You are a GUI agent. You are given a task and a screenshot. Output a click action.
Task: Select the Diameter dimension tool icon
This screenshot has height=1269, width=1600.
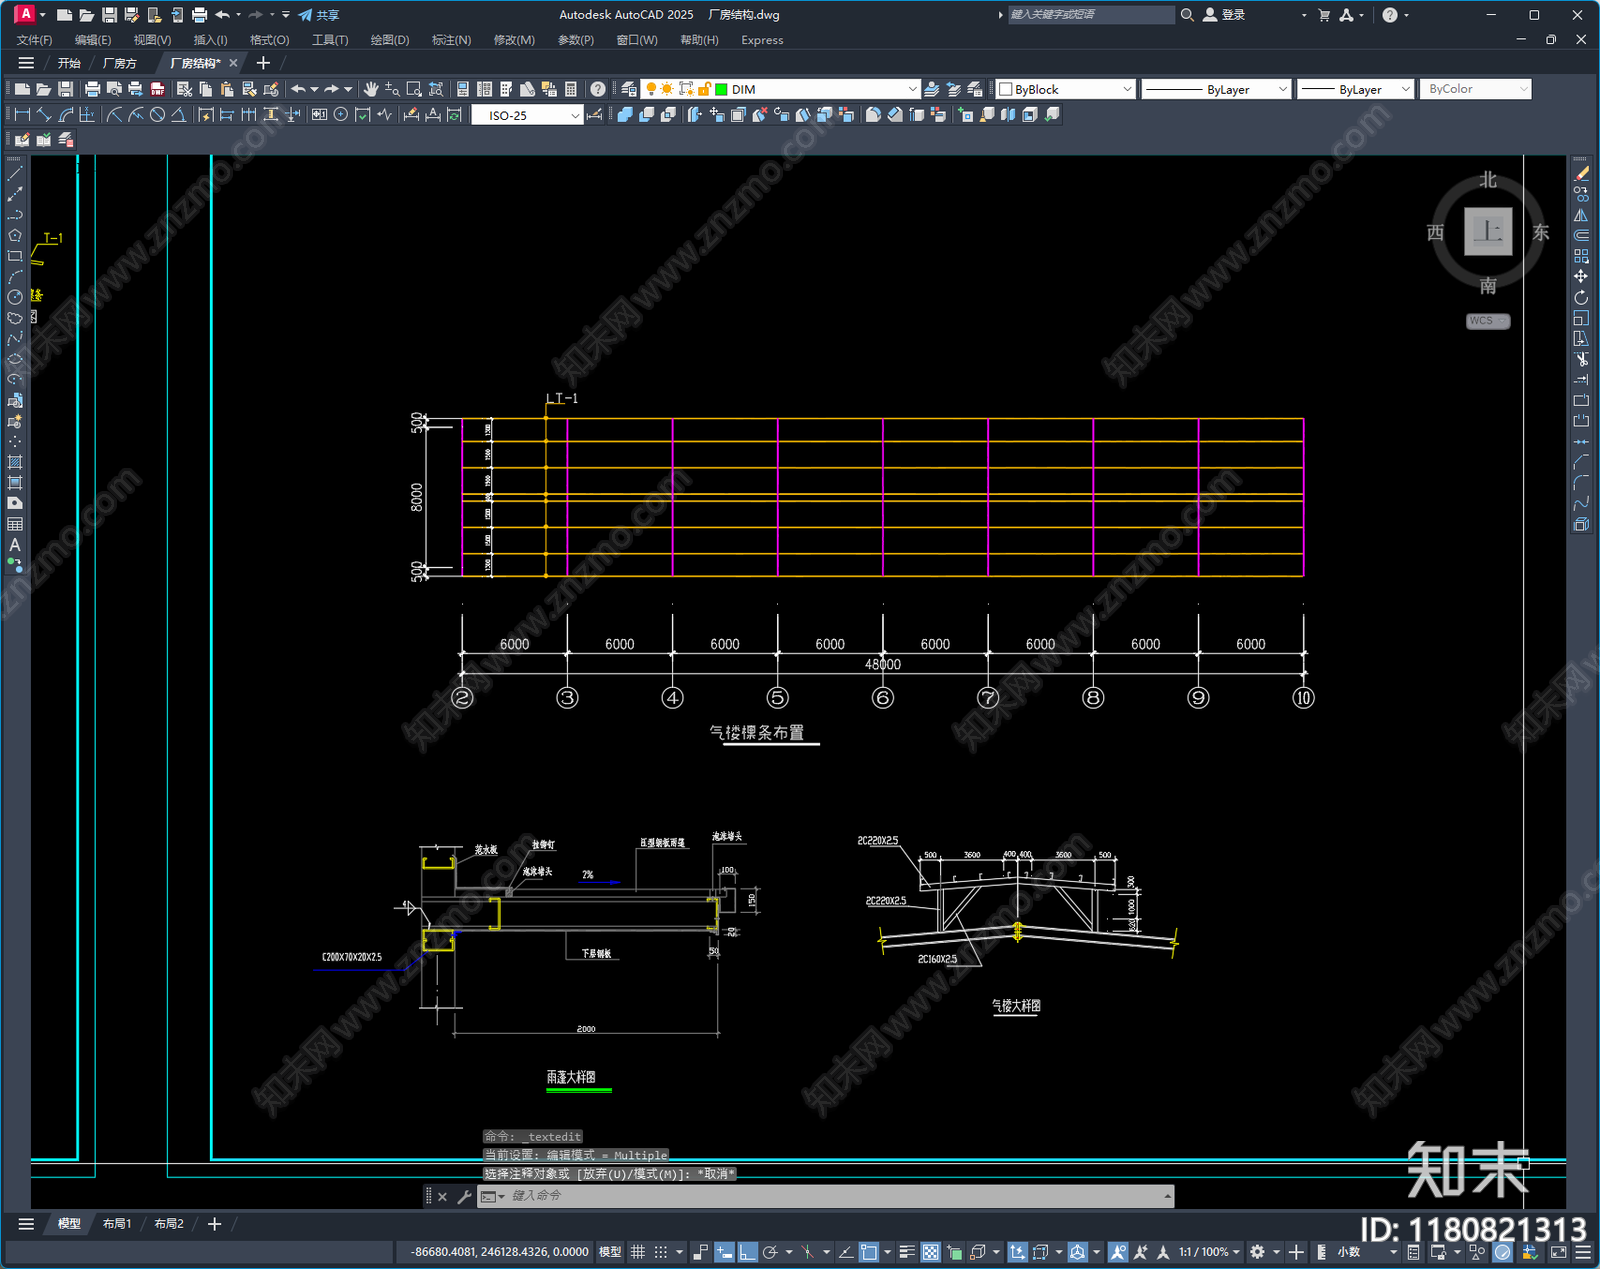[x=157, y=115]
